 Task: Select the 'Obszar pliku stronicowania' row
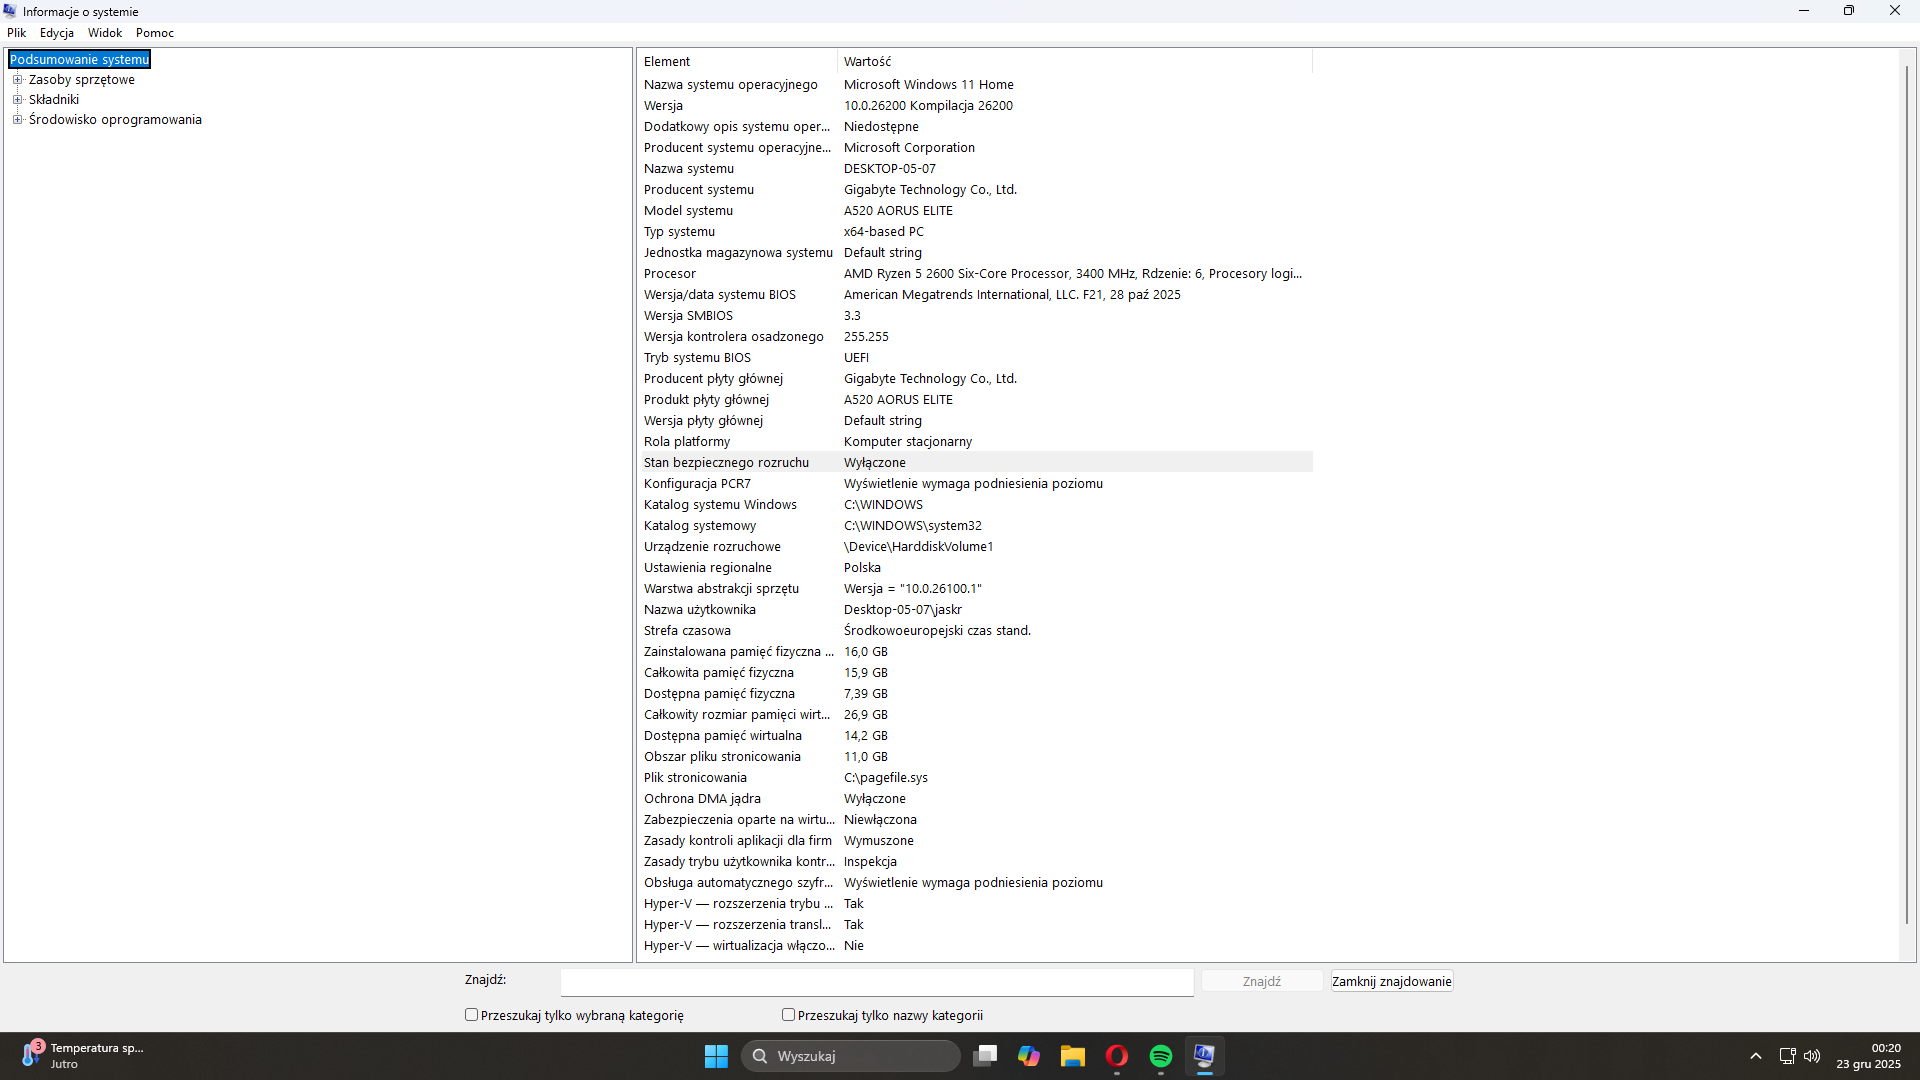pyautogui.click(x=976, y=757)
